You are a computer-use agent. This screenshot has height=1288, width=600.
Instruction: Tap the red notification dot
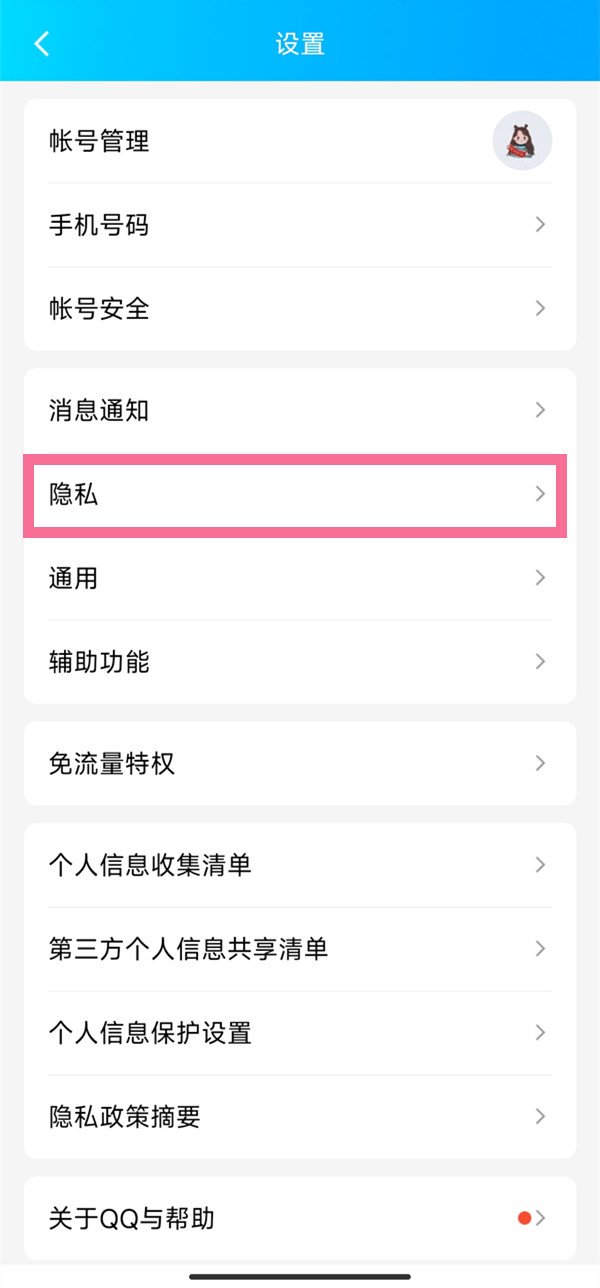pyautogui.click(x=524, y=1218)
